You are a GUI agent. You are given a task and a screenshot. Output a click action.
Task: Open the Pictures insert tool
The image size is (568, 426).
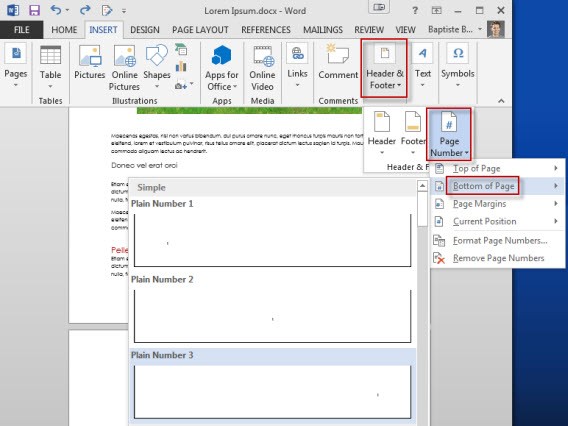point(89,62)
